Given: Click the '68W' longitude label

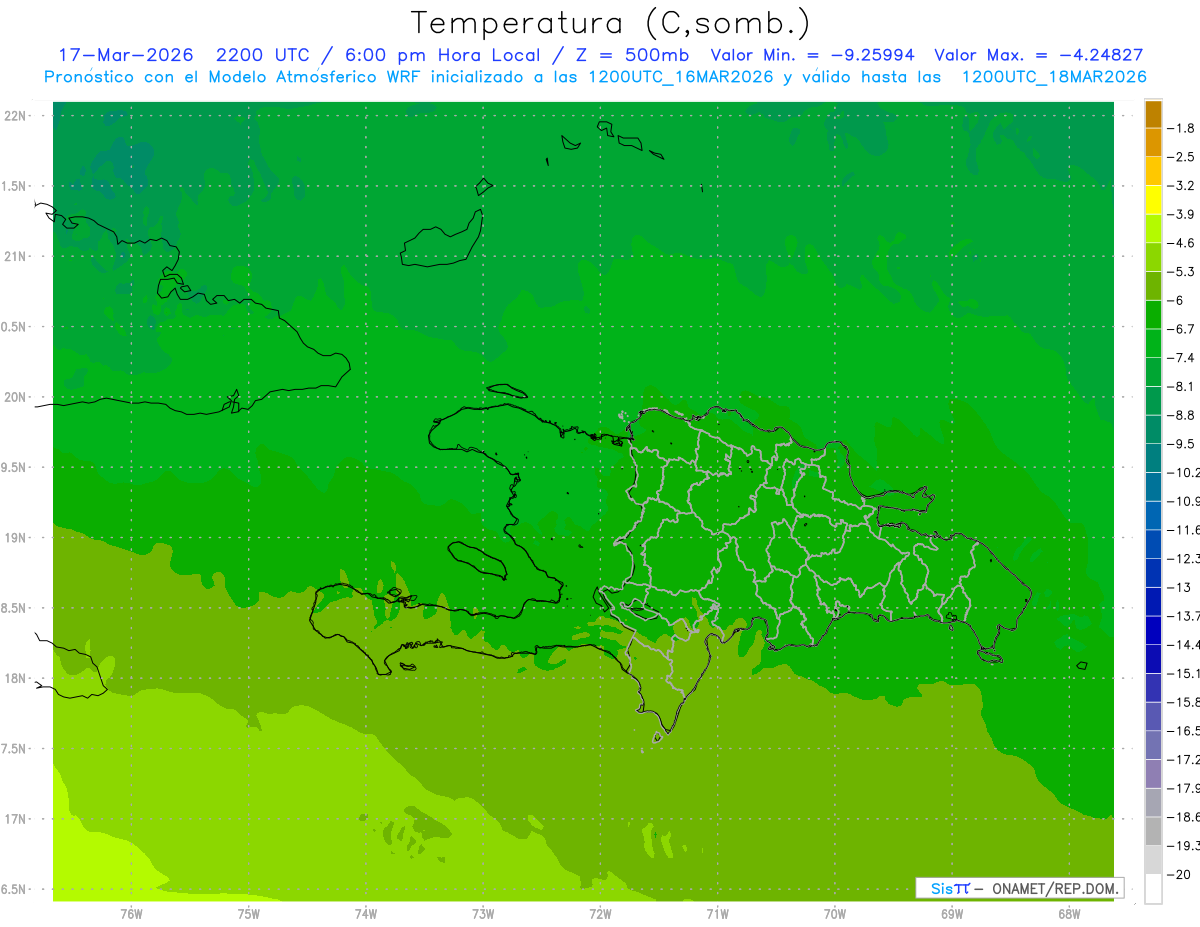Looking at the screenshot, I should [1069, 913].
